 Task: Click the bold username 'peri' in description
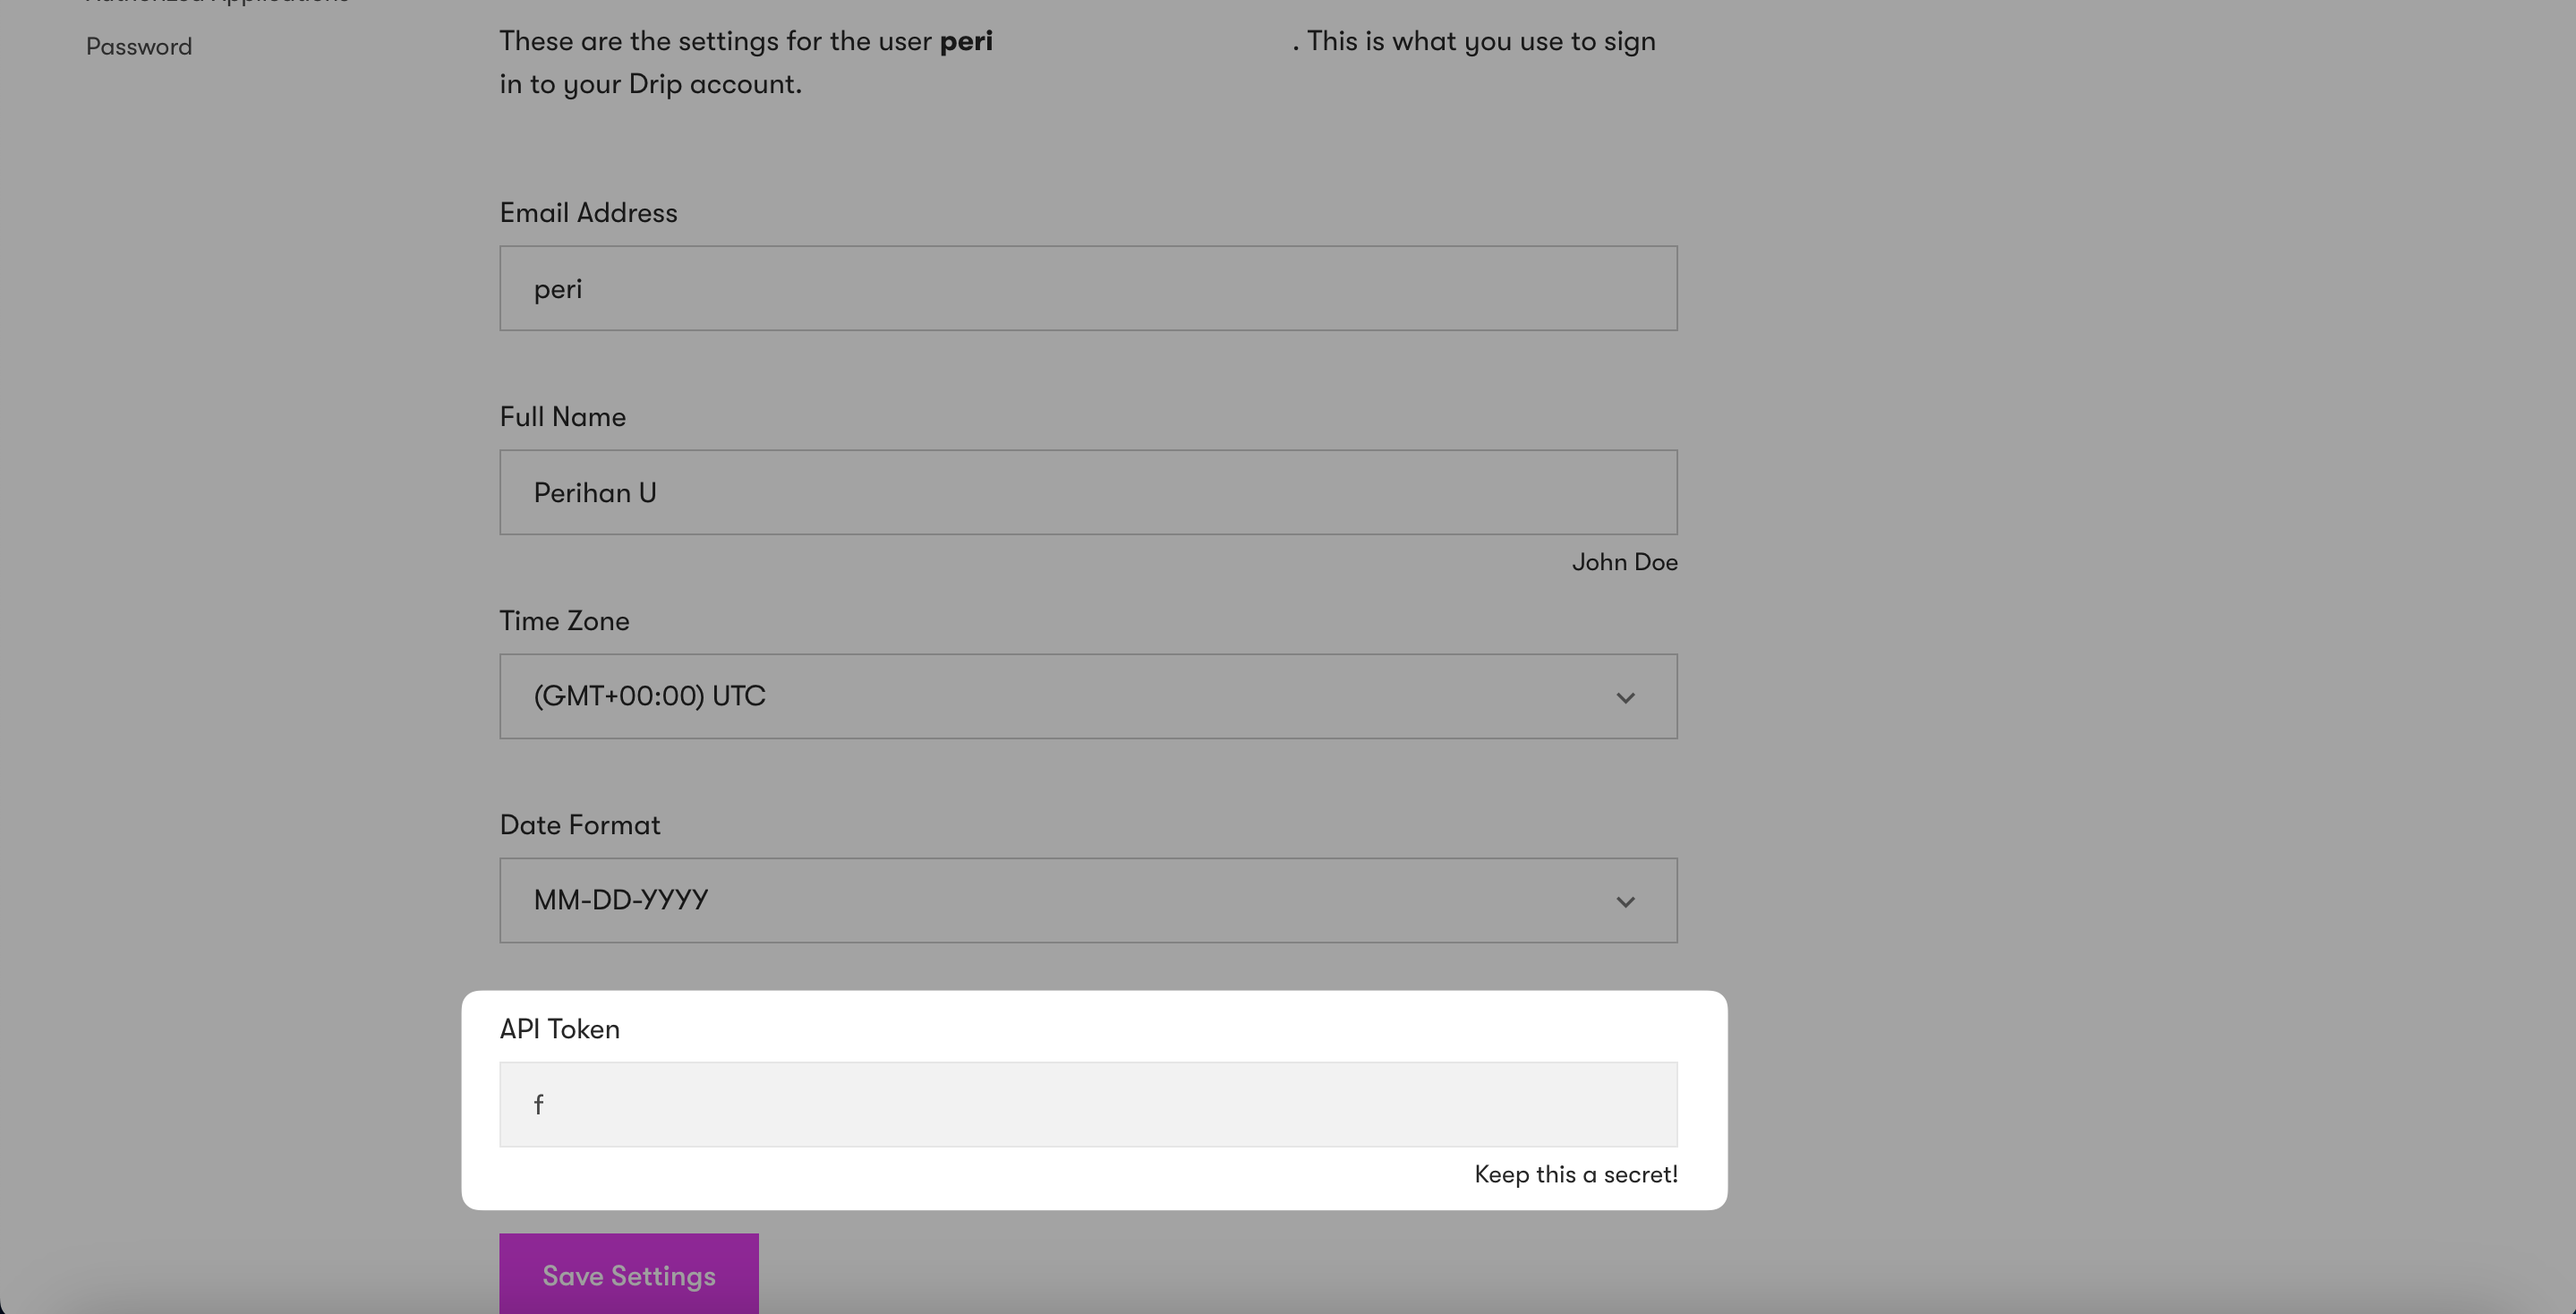966,41
